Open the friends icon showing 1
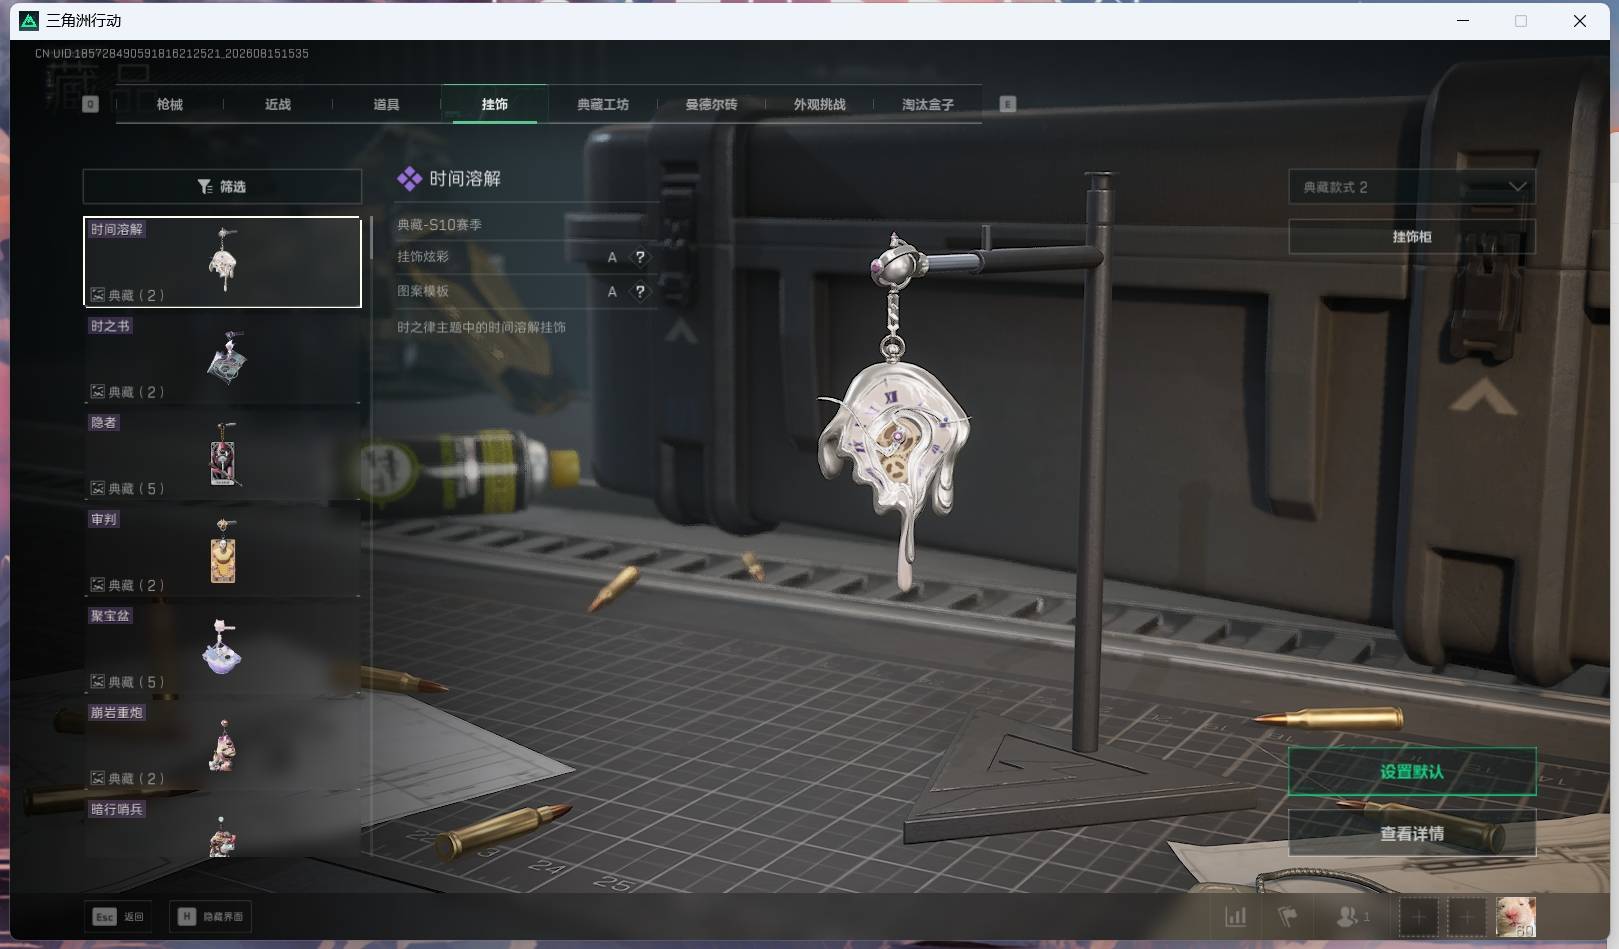 (x=1352, y=916)
